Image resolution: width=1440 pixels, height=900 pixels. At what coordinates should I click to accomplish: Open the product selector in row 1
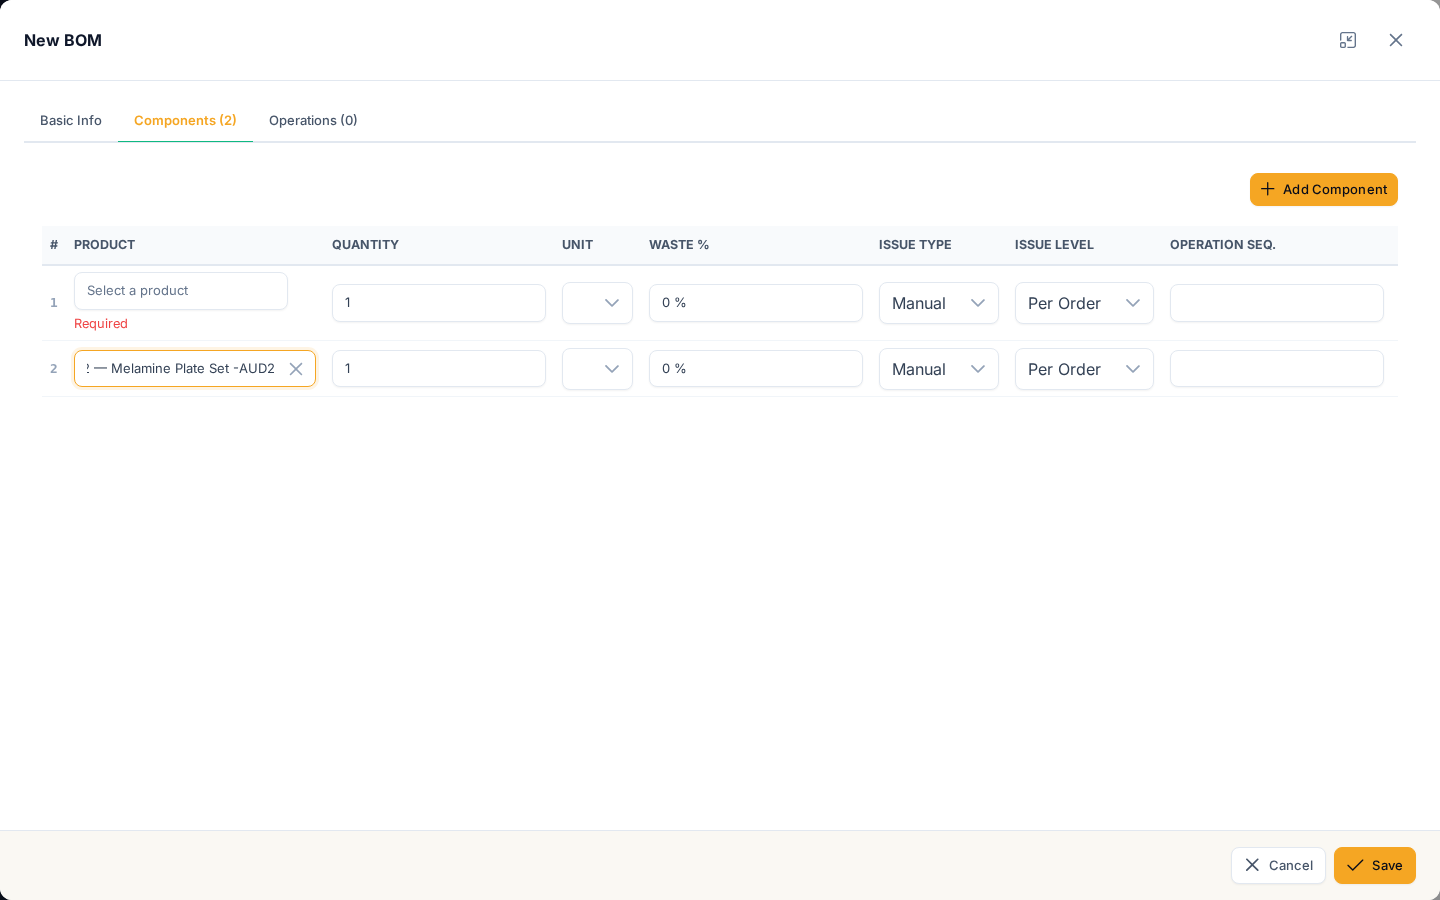pyautogui.click(x=181, y=291)
